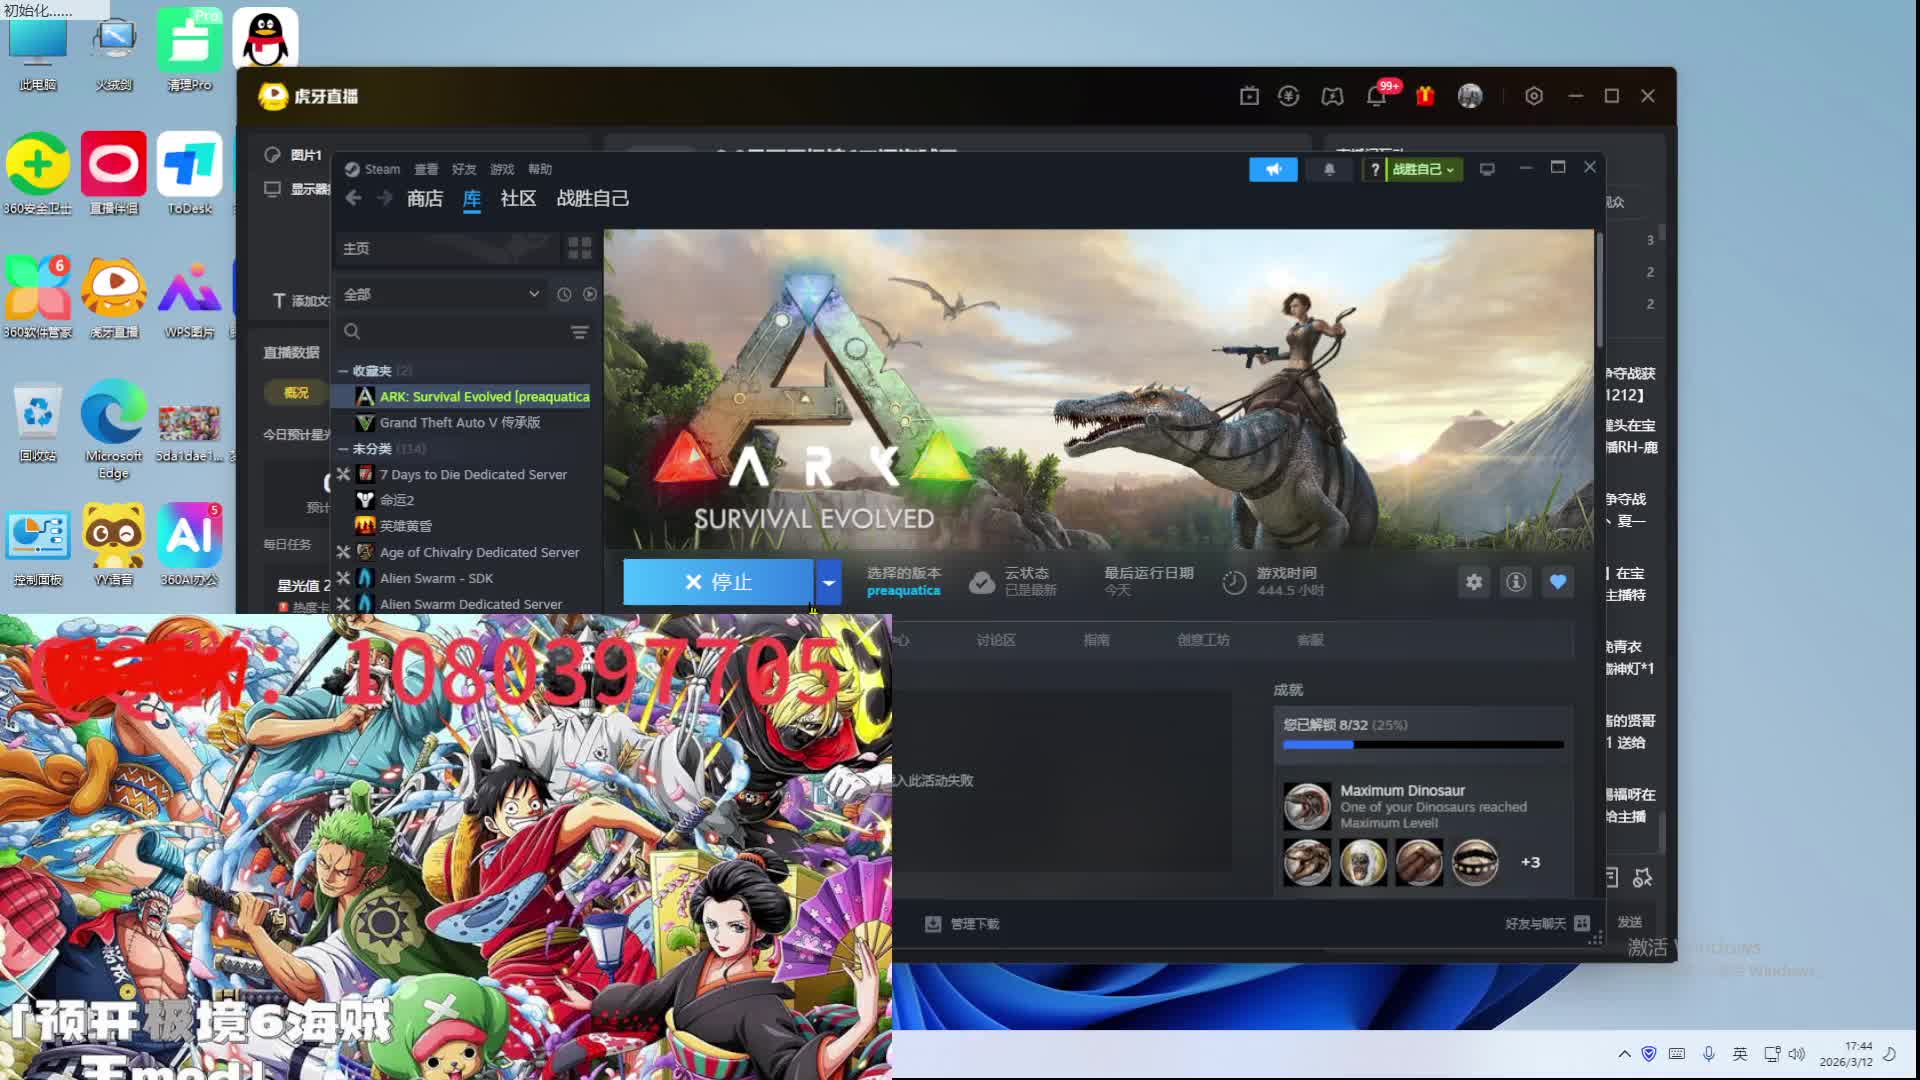Open library advanced filter icon
Image resolution: width=1920 pixels, height=1080 pixels.
pos(579,332)
